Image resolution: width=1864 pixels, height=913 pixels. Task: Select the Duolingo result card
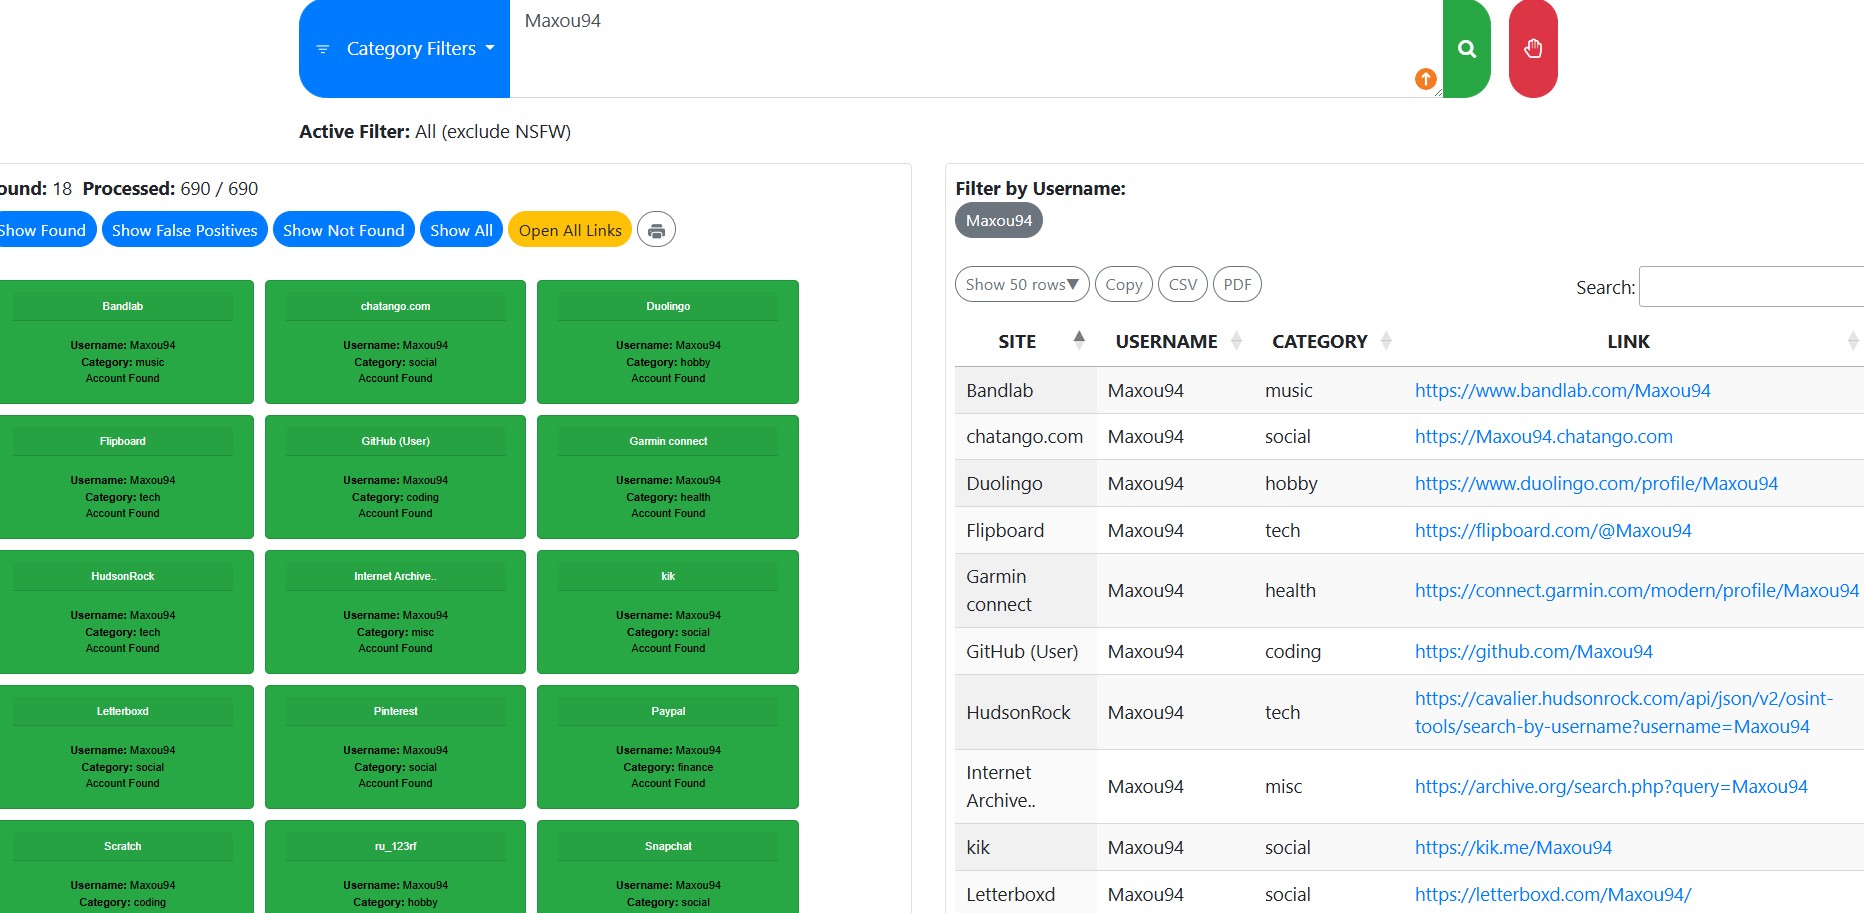pos(667,342)
